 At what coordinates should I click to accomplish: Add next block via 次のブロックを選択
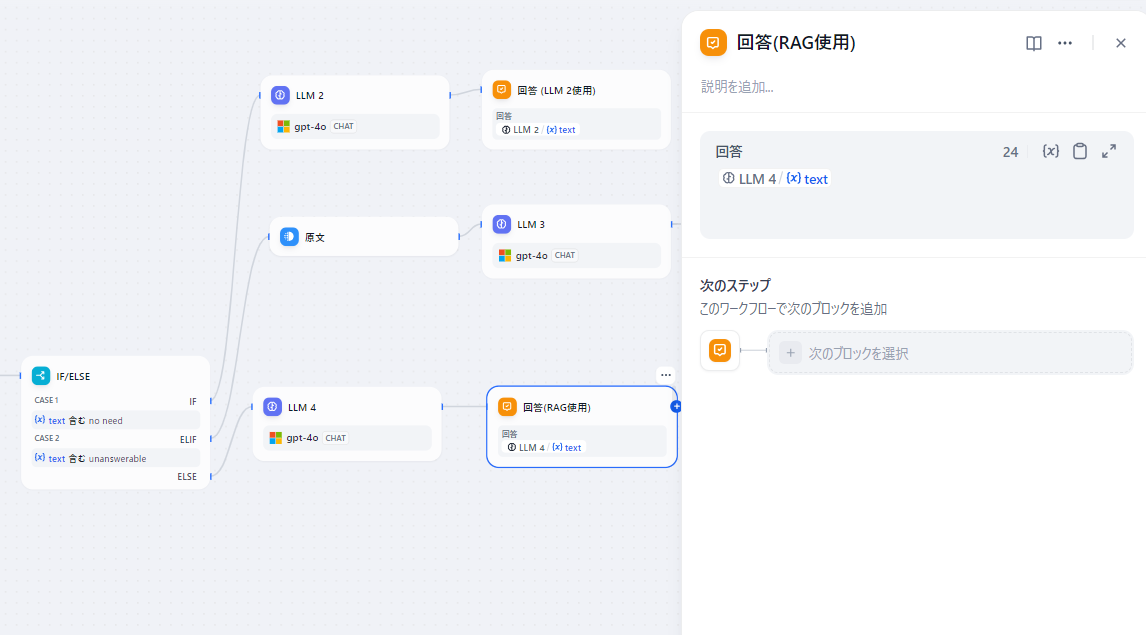tap(950, 353)
